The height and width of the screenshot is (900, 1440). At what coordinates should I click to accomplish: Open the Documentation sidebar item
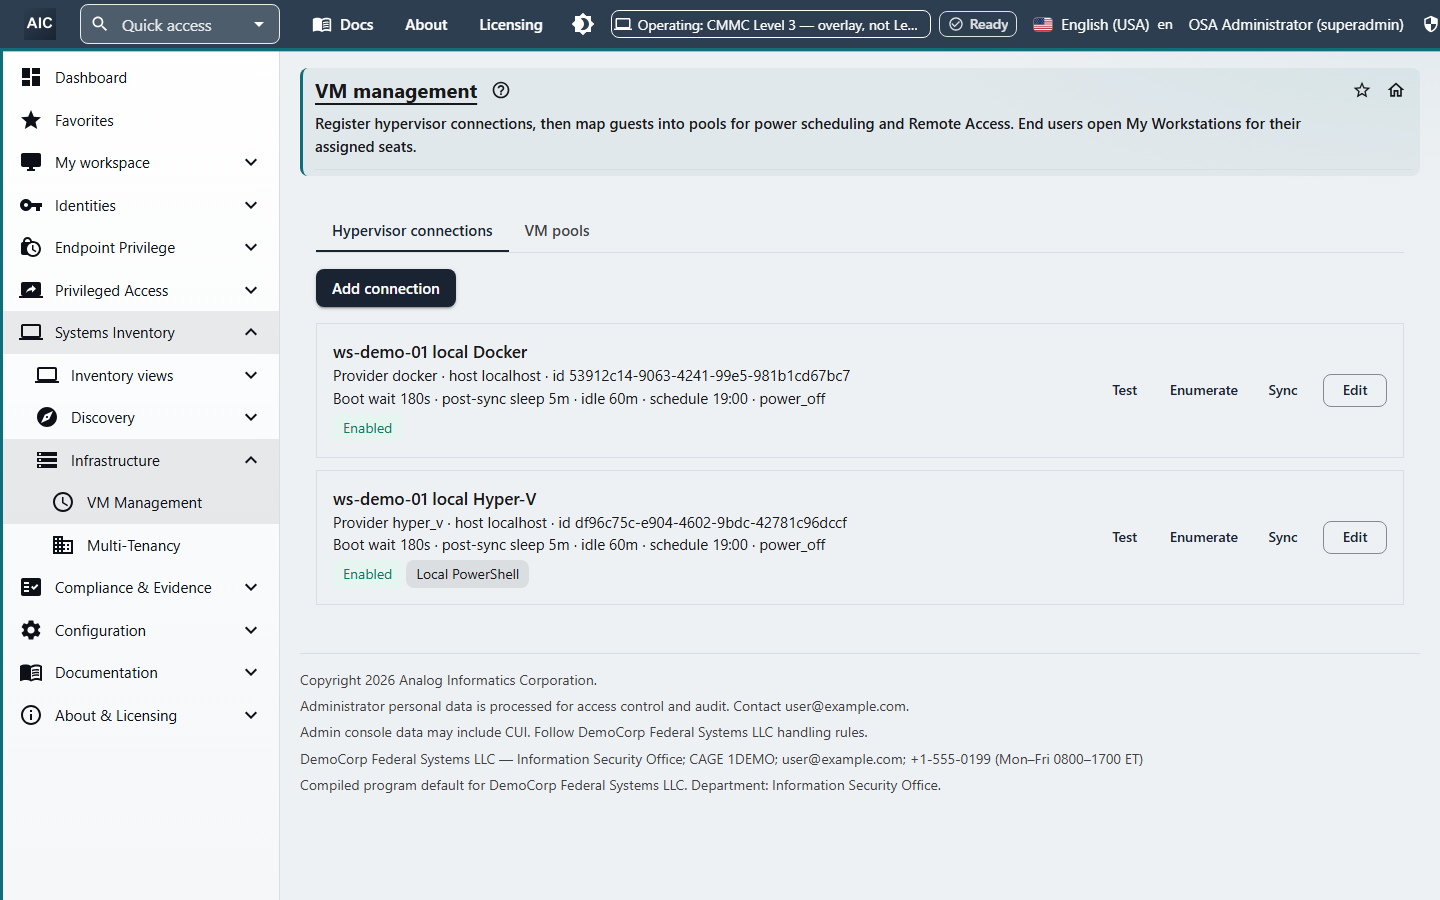pos(141,672)
